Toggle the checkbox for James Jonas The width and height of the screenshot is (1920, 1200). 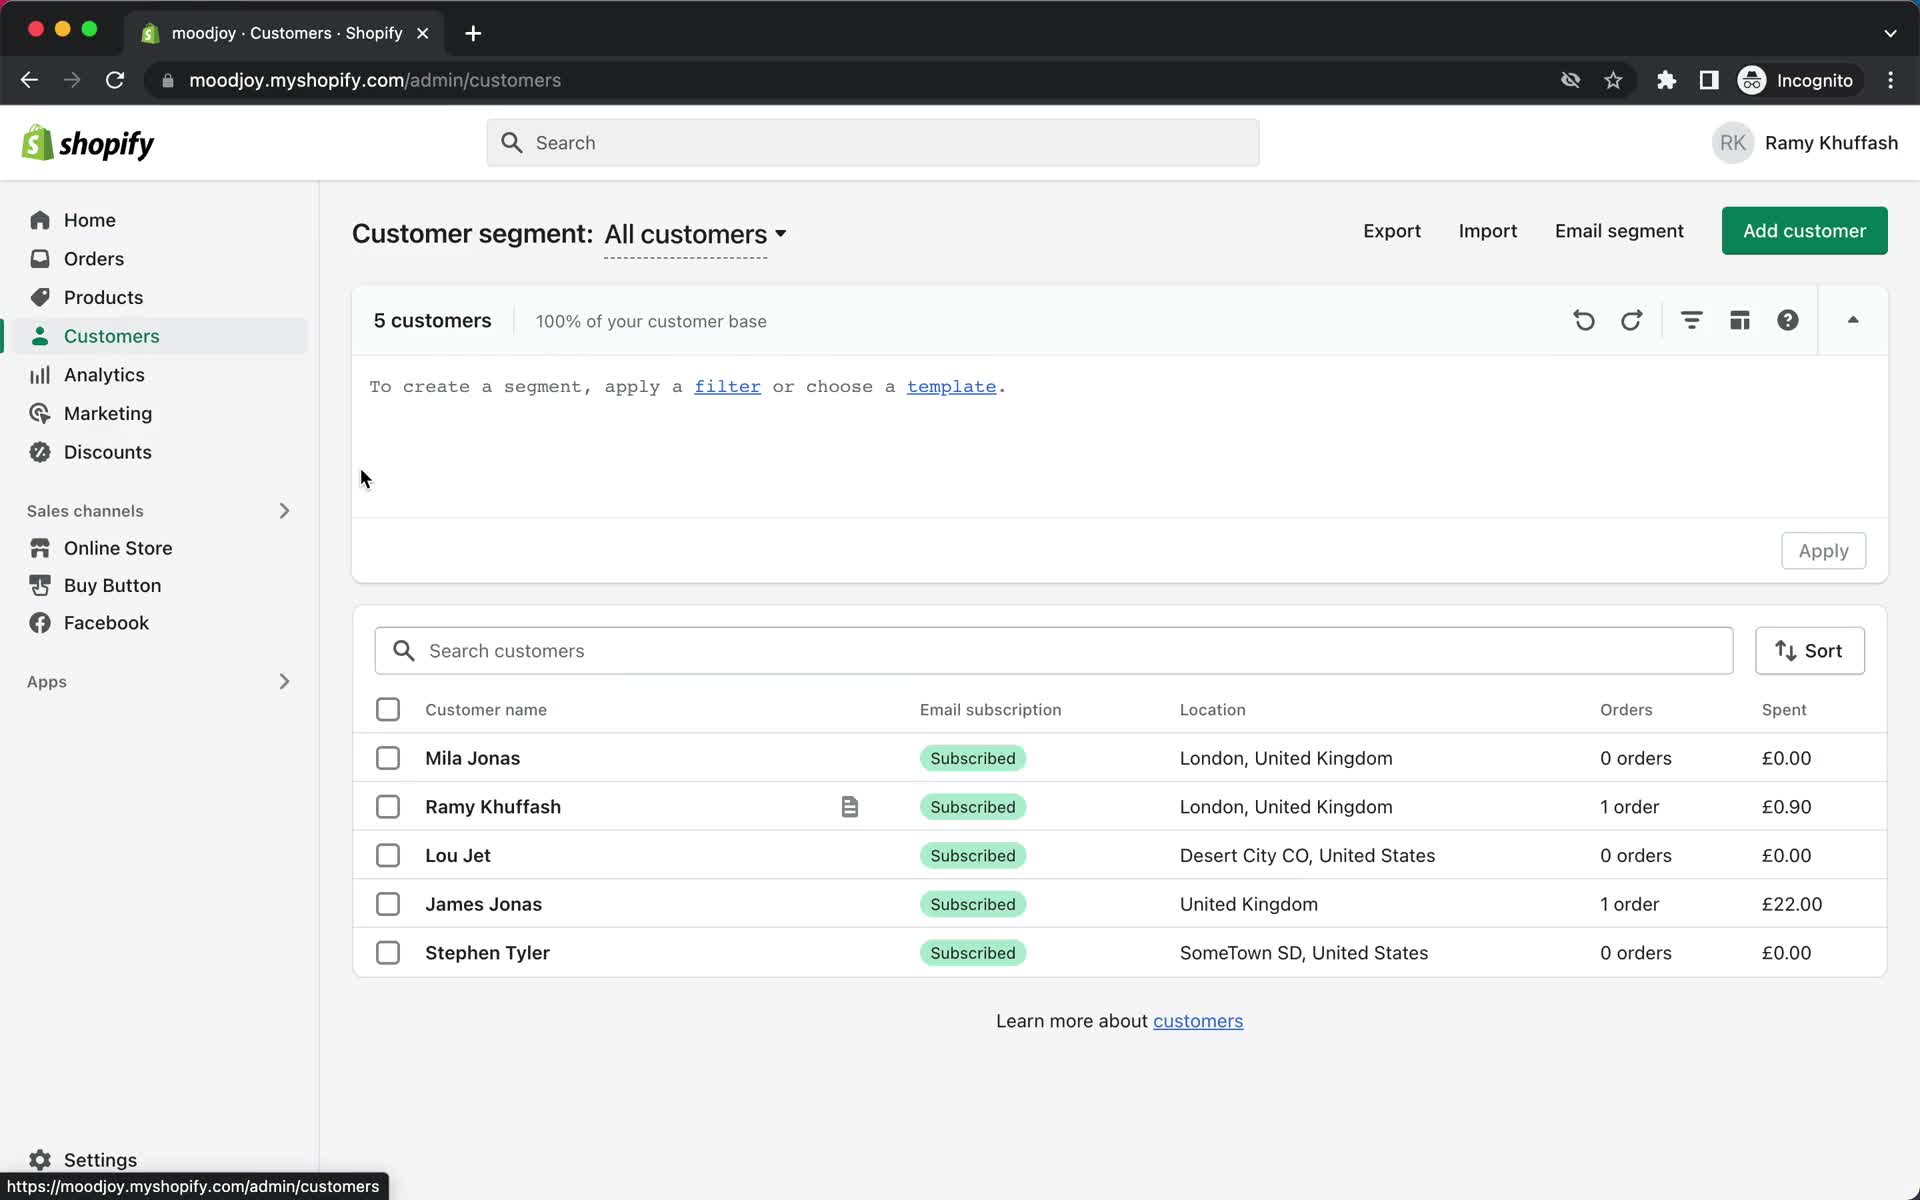(388, 904)
